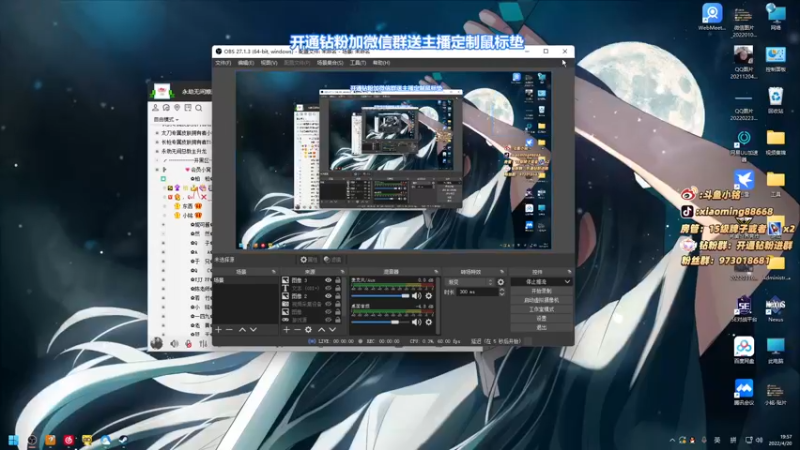Open the 文件(F) menu

coord(223,63)
